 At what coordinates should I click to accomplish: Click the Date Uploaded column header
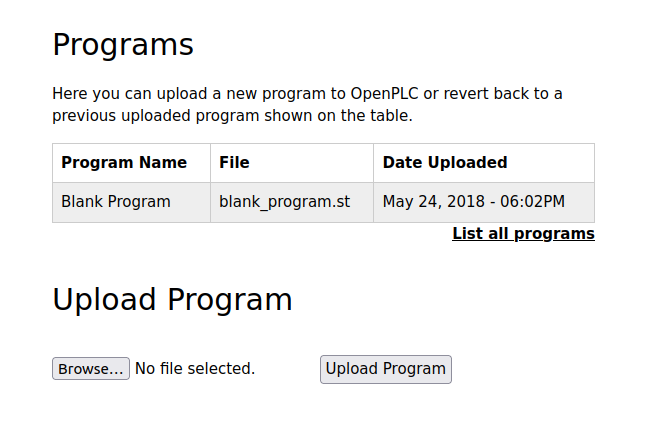click(445, 163)
